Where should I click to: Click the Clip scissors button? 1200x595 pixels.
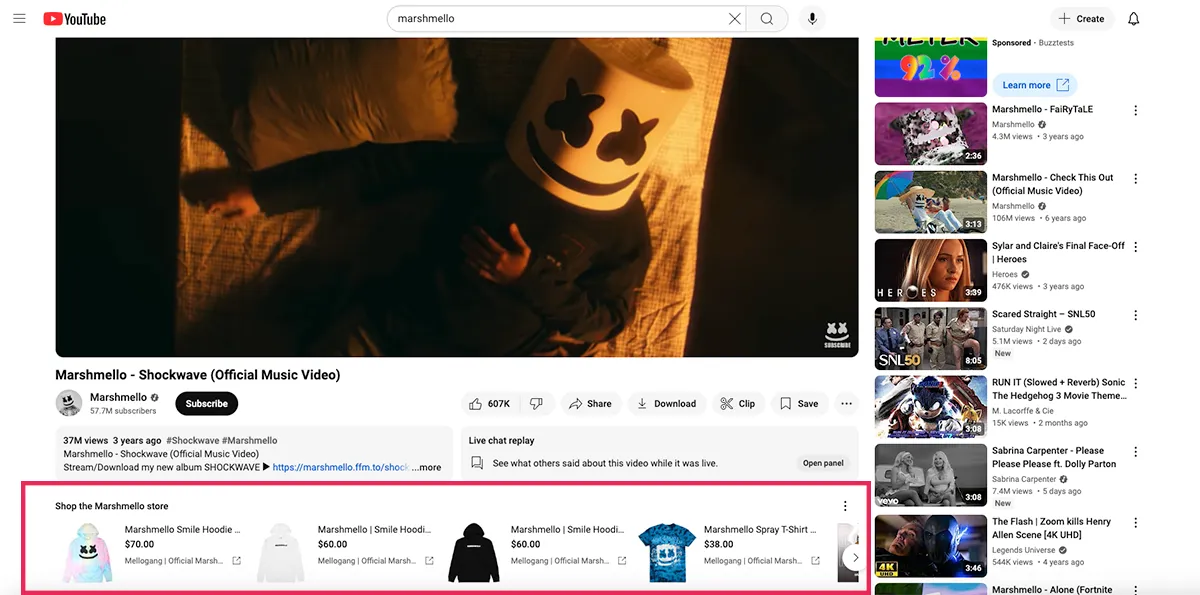point(737,404)
